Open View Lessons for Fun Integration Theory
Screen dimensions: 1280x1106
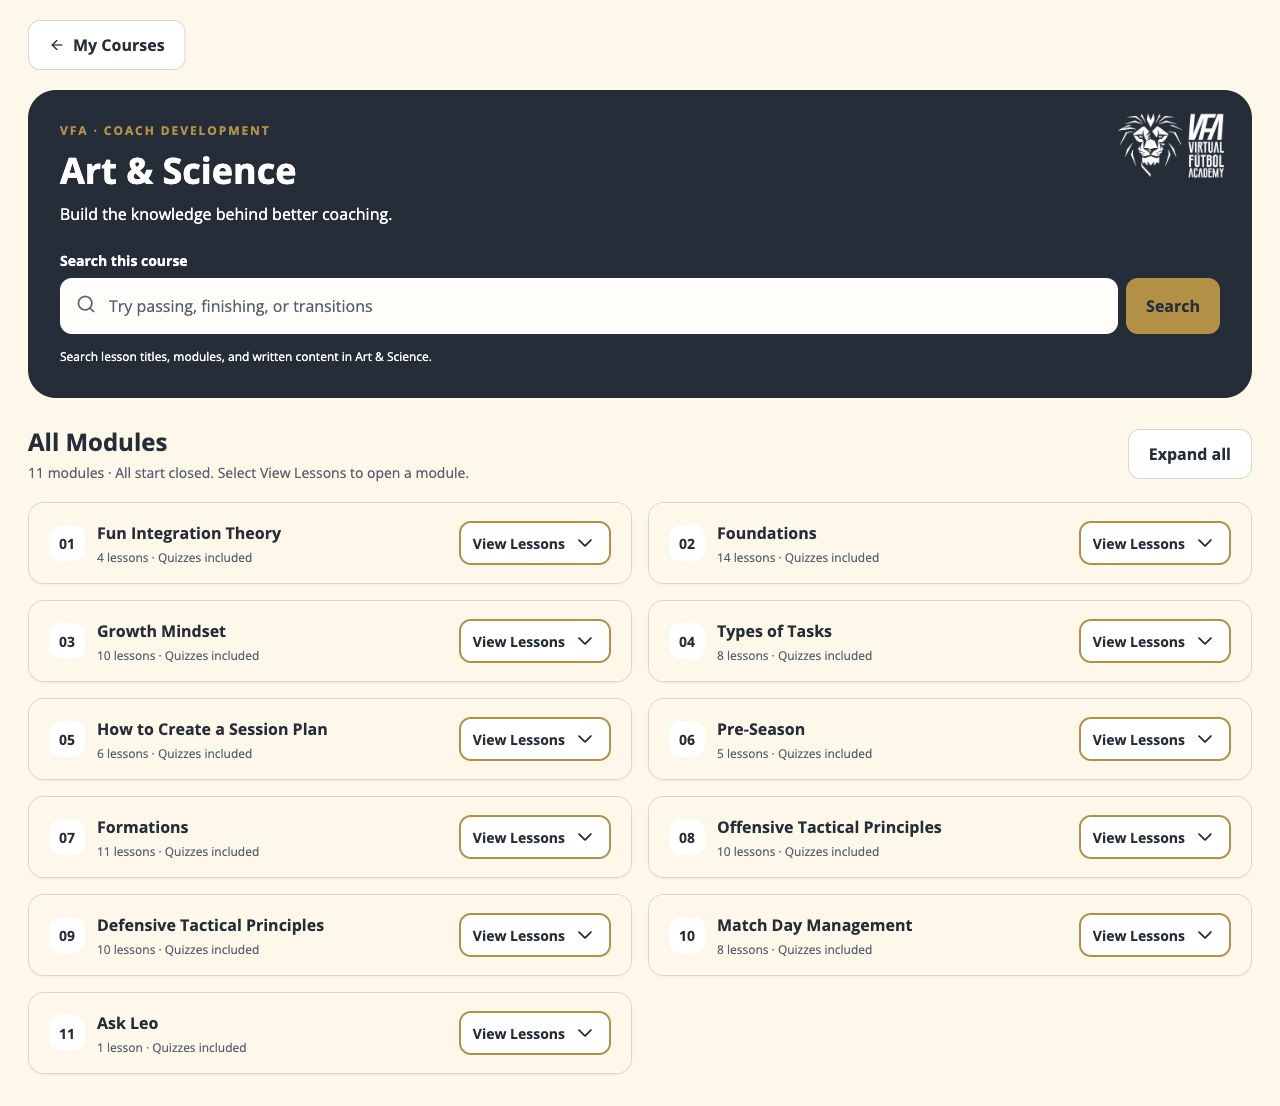pos(535,543)
